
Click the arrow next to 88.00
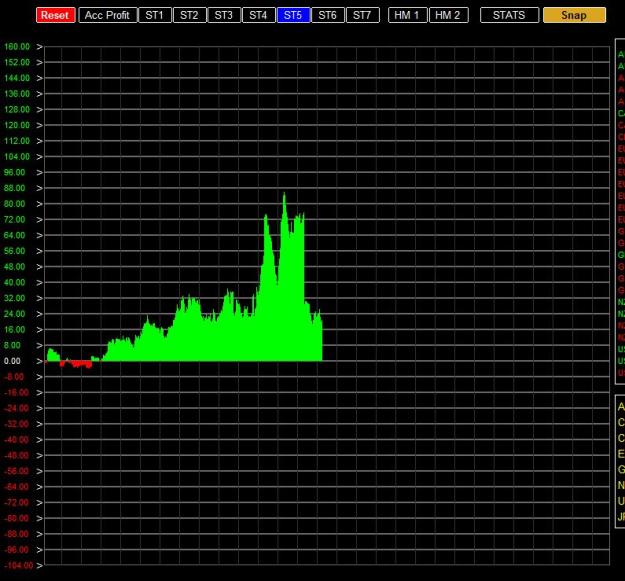(39, 188)
